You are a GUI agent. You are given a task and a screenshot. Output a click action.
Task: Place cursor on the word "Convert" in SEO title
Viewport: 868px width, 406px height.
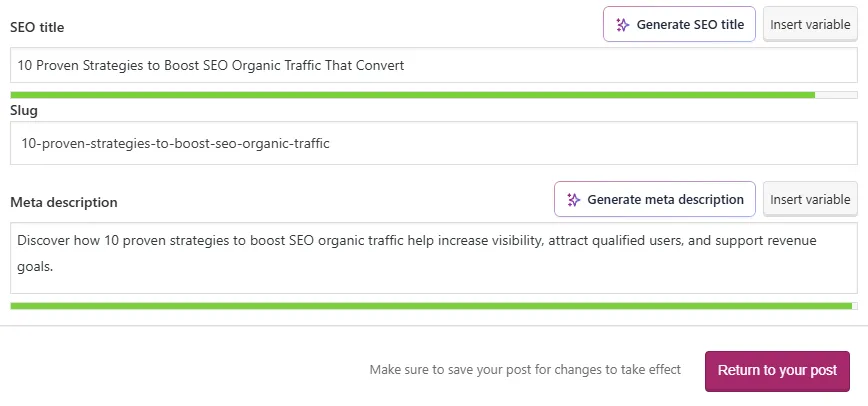(x=380, y=66)
